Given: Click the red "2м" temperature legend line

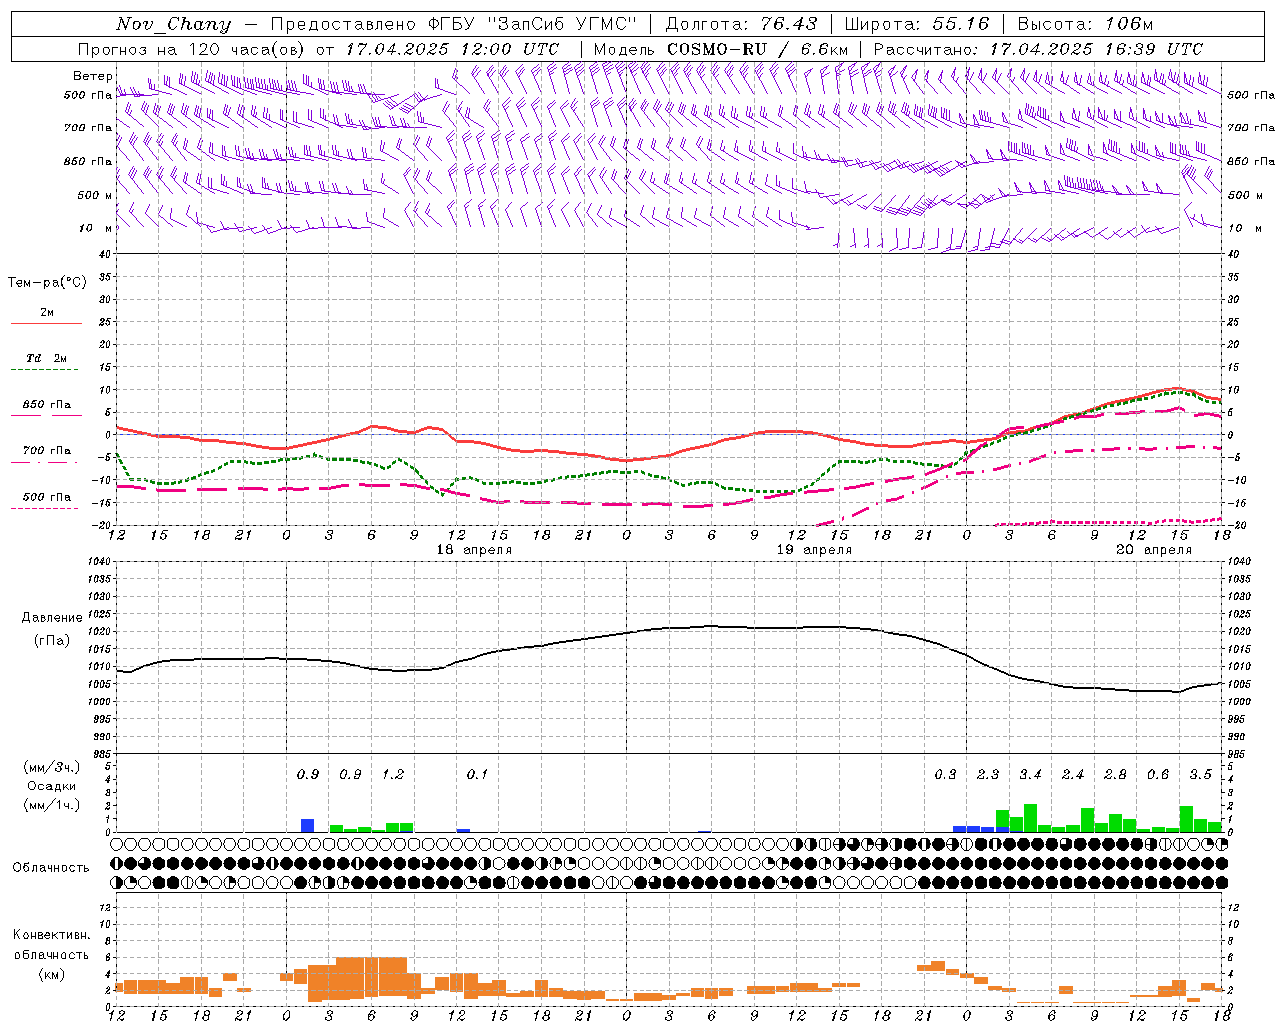Looking at the screenshot, I should coord(47,323).
